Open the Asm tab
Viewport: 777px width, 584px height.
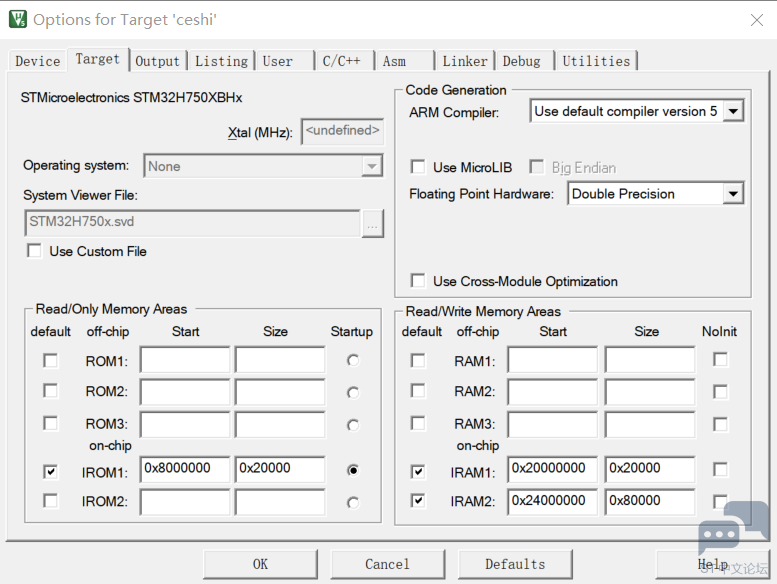(x=404, y=61)
